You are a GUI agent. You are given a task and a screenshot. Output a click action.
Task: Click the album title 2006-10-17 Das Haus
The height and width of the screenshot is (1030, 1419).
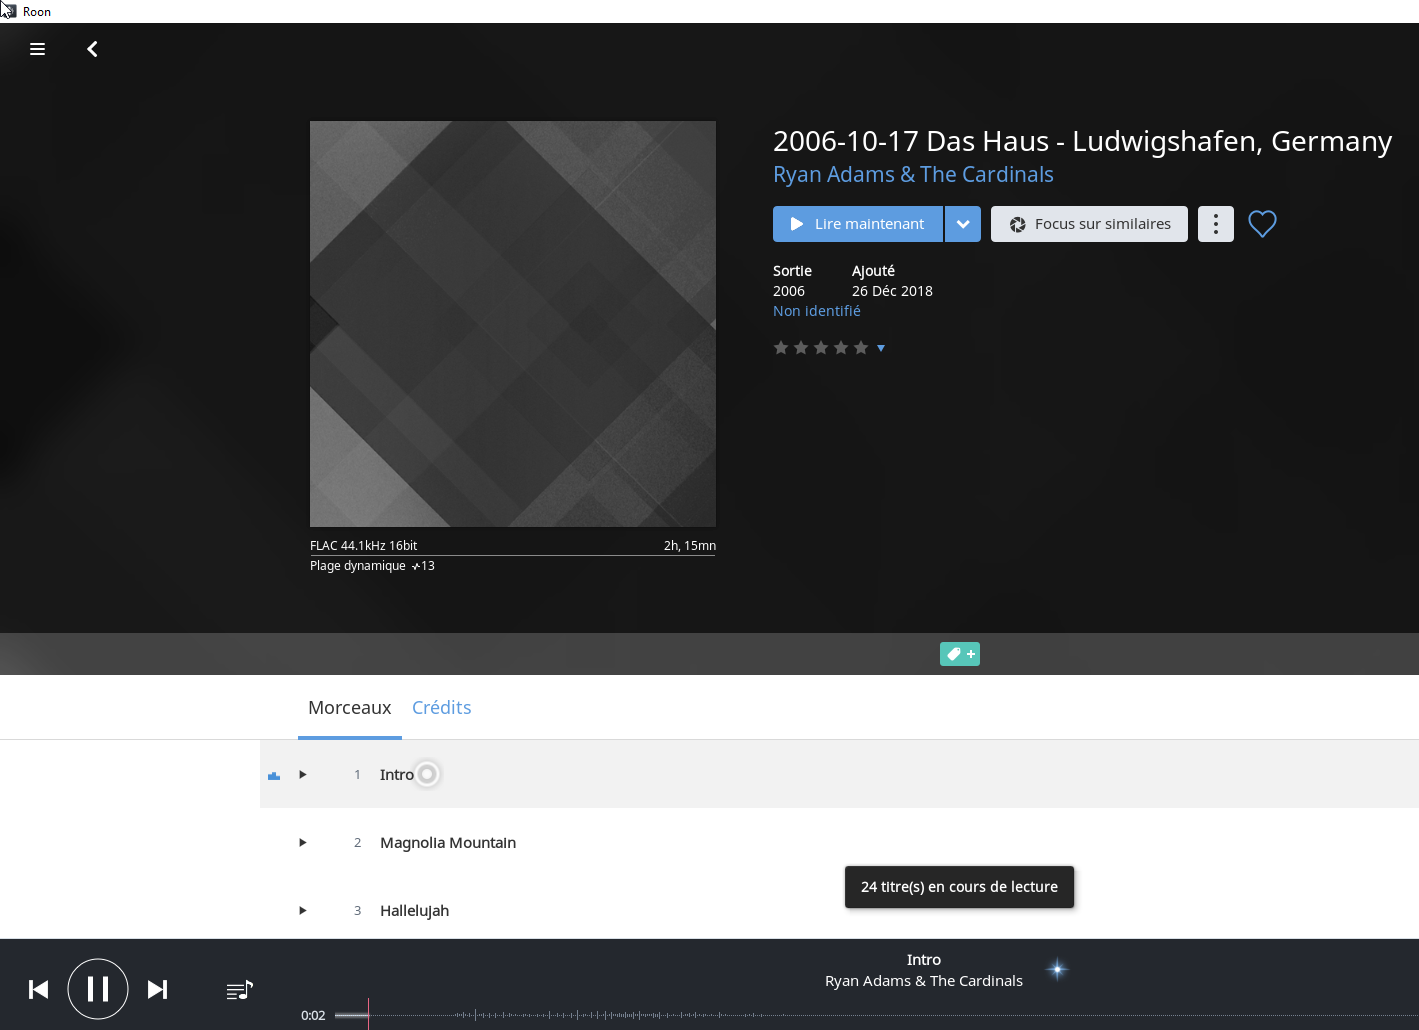(1082, 141)
